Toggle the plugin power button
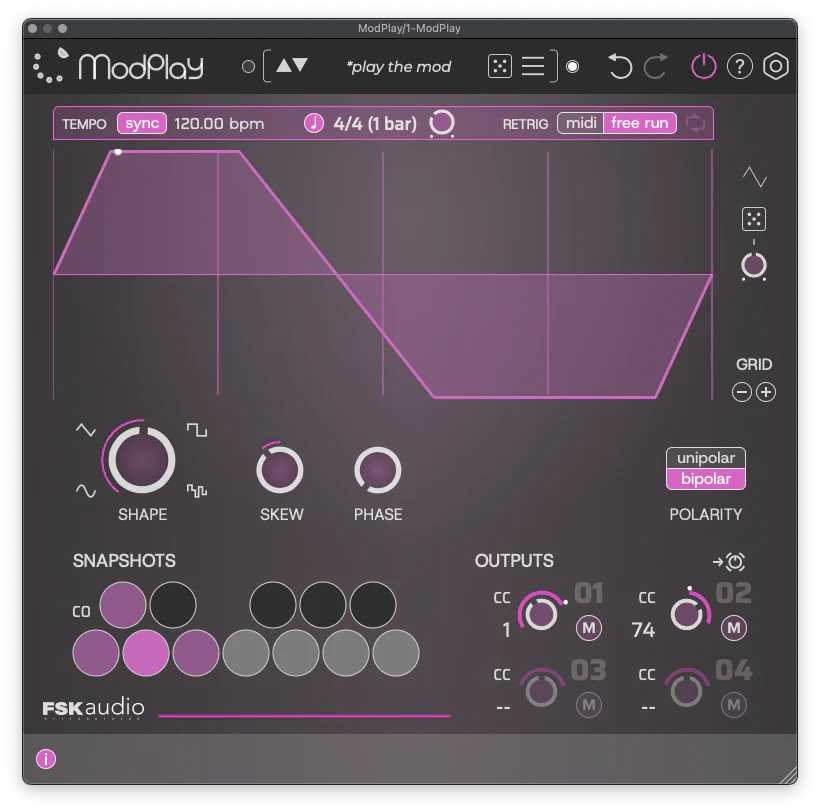Viewport: 820px width, 811px height. (704, 67)
